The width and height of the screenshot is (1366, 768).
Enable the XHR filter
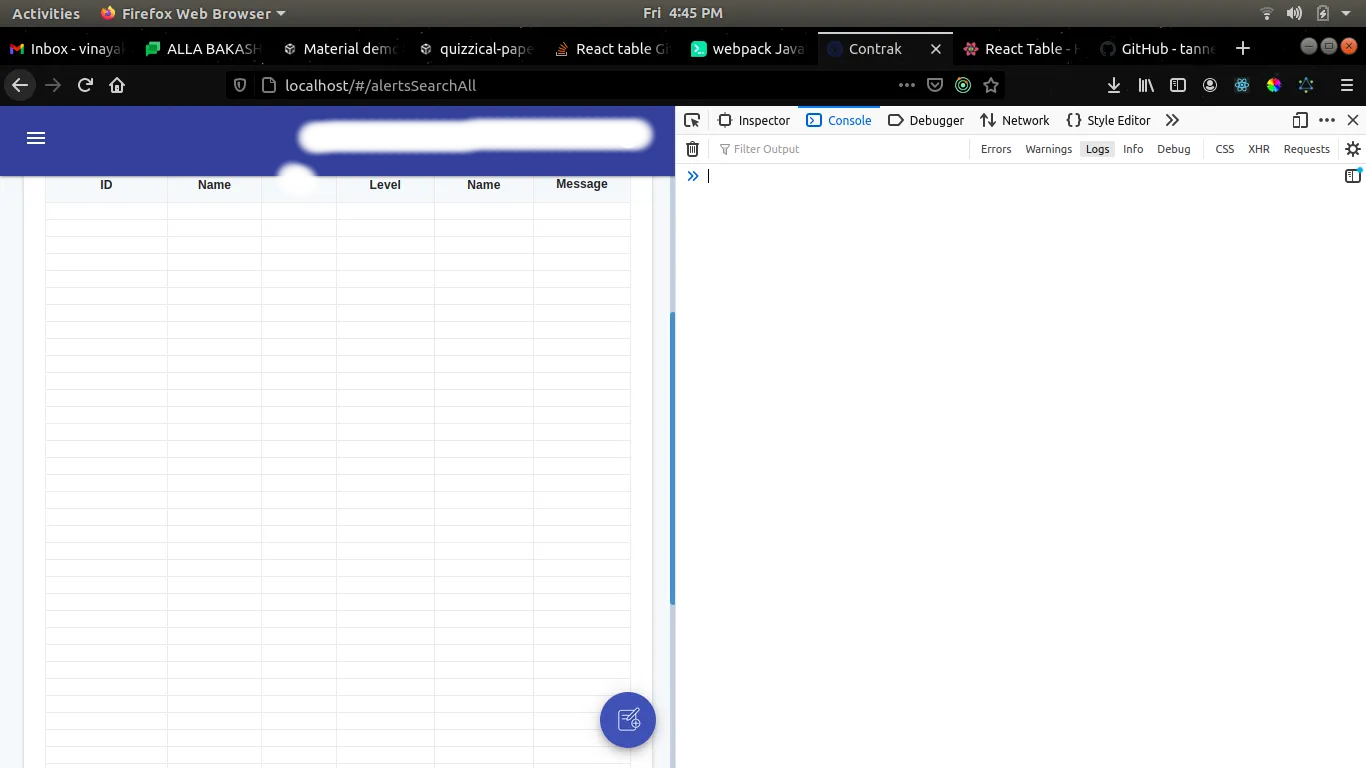[1259, 149]
